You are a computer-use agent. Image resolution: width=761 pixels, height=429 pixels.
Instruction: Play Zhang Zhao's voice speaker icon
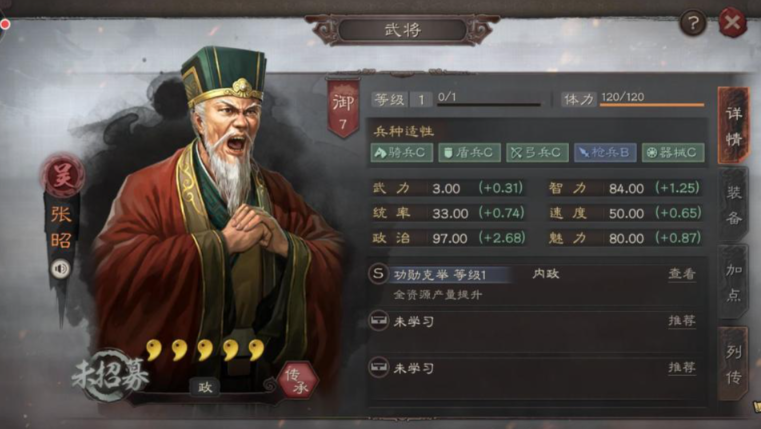pyautogui.click(x=61, y=268)
